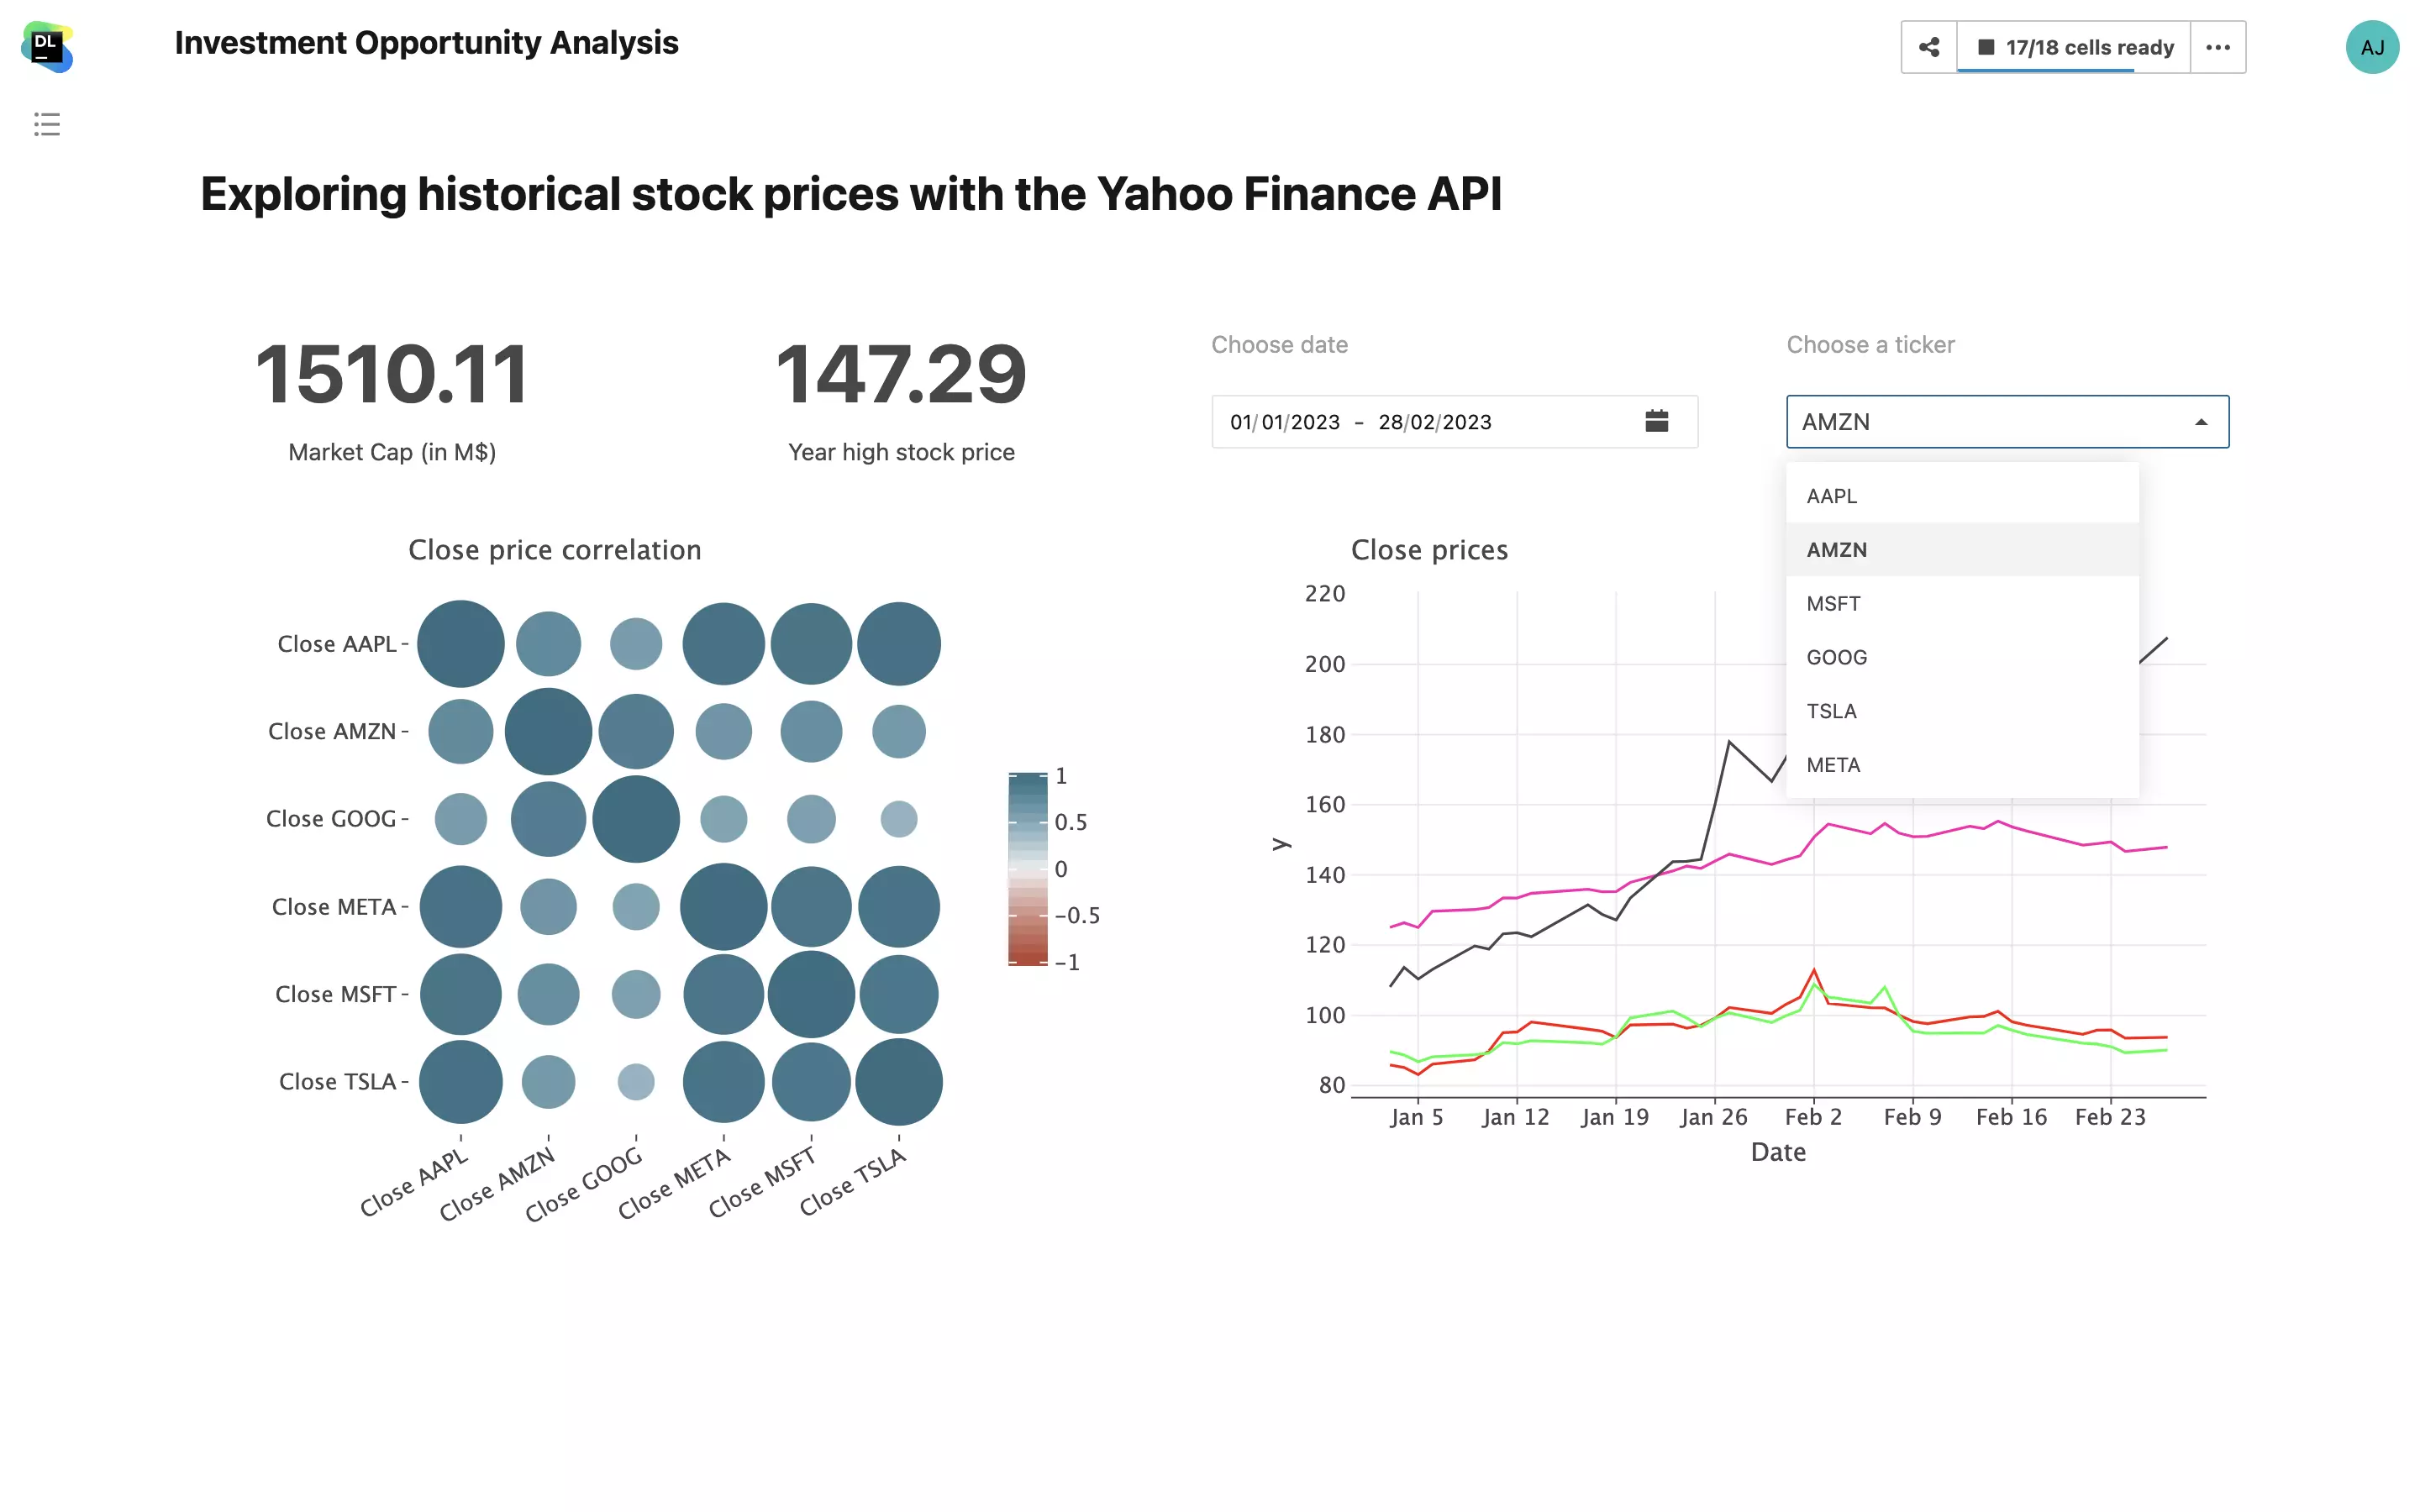2420x1512 pixels.
Task: Click the stop square icon beside cells ready
Action: (x=1986, y=47)
